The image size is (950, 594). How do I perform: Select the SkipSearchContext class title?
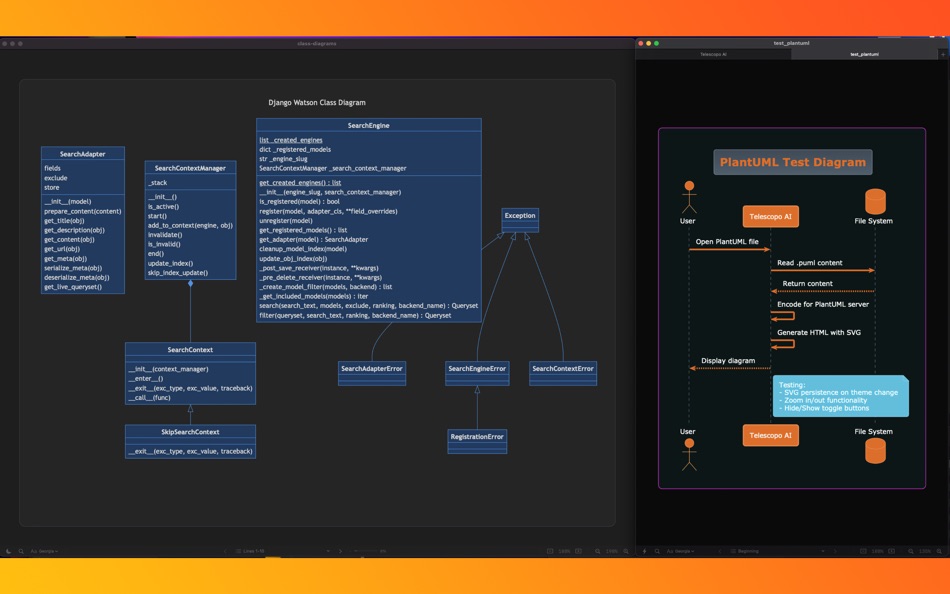pos(190,432)
